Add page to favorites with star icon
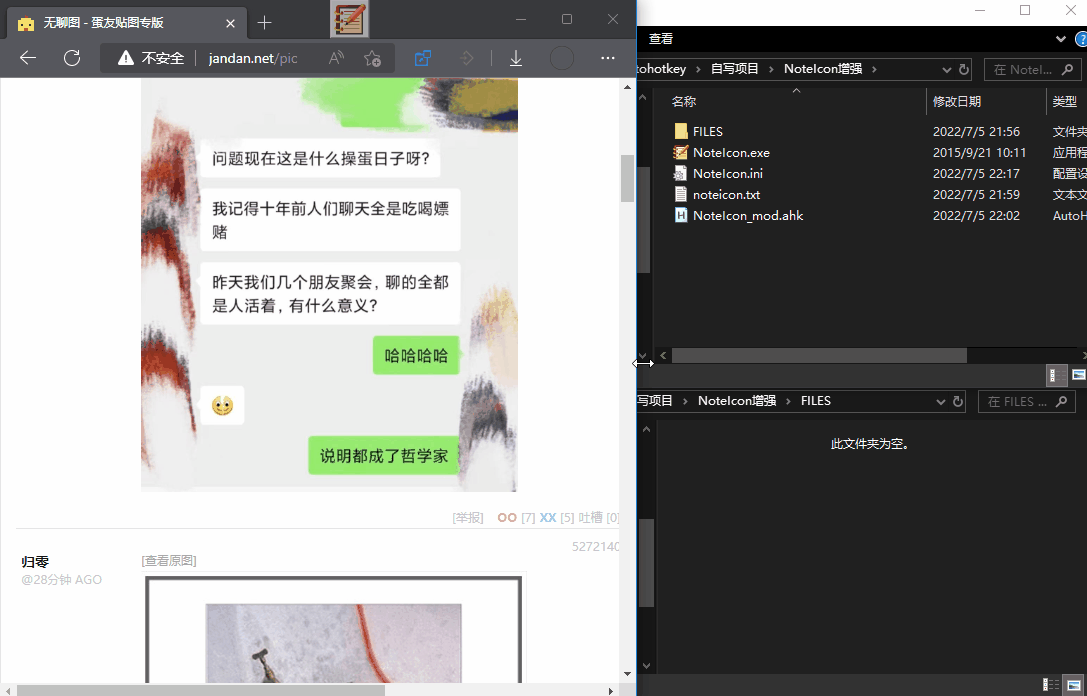Screen dimensions: 1087x696 point(372,58)
